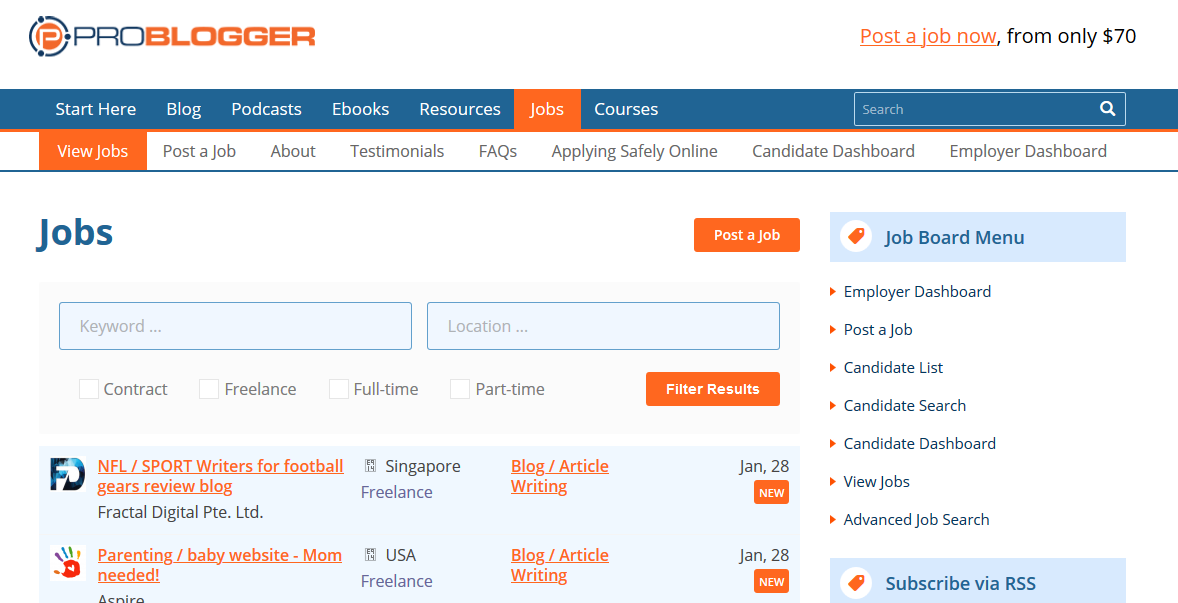Image resolution: width=1178 pixels, height=603 pixels.
Task: Open Candidate Search sidebar link
Action: [905, 406]
